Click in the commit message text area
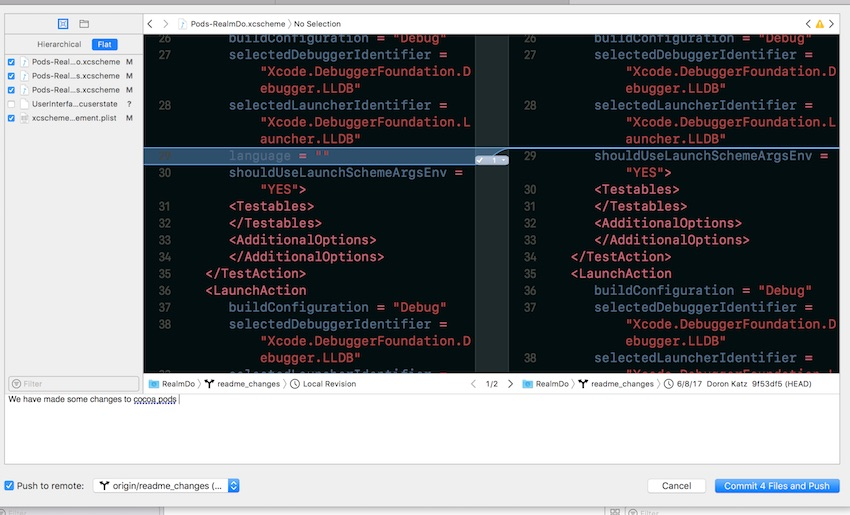 [422, 428]
